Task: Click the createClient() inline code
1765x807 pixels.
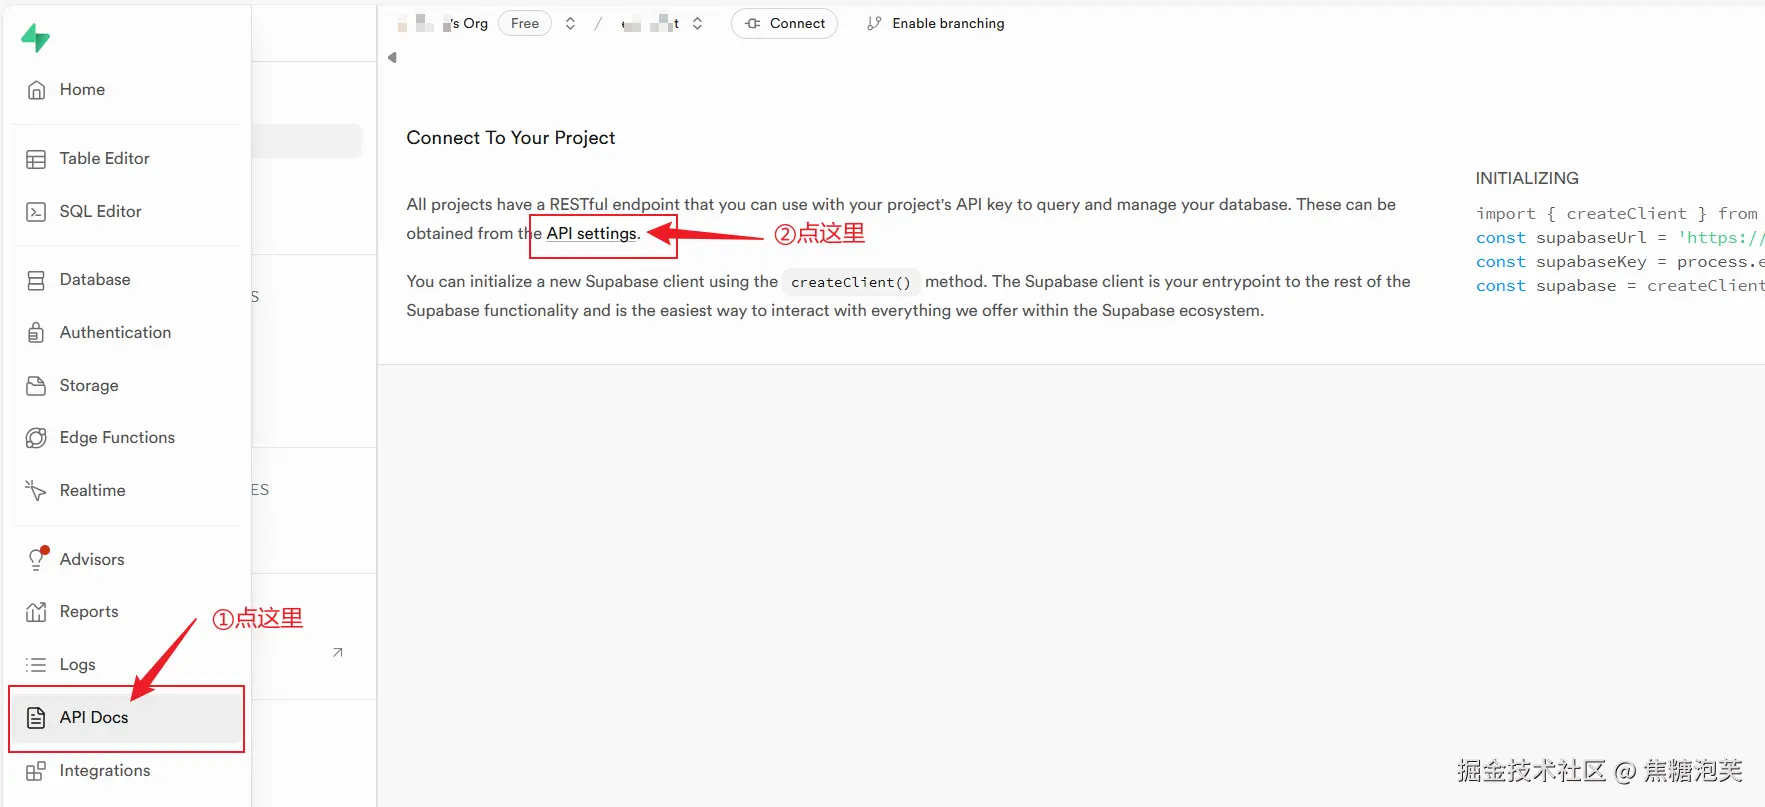Action: [x=851, y=282]
